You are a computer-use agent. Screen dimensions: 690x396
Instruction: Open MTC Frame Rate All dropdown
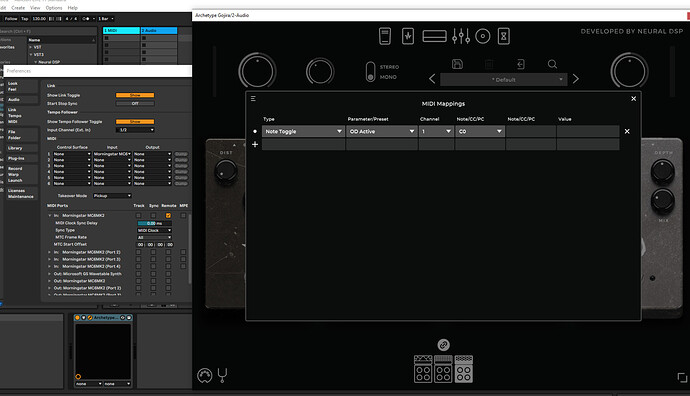pos(154,237)
